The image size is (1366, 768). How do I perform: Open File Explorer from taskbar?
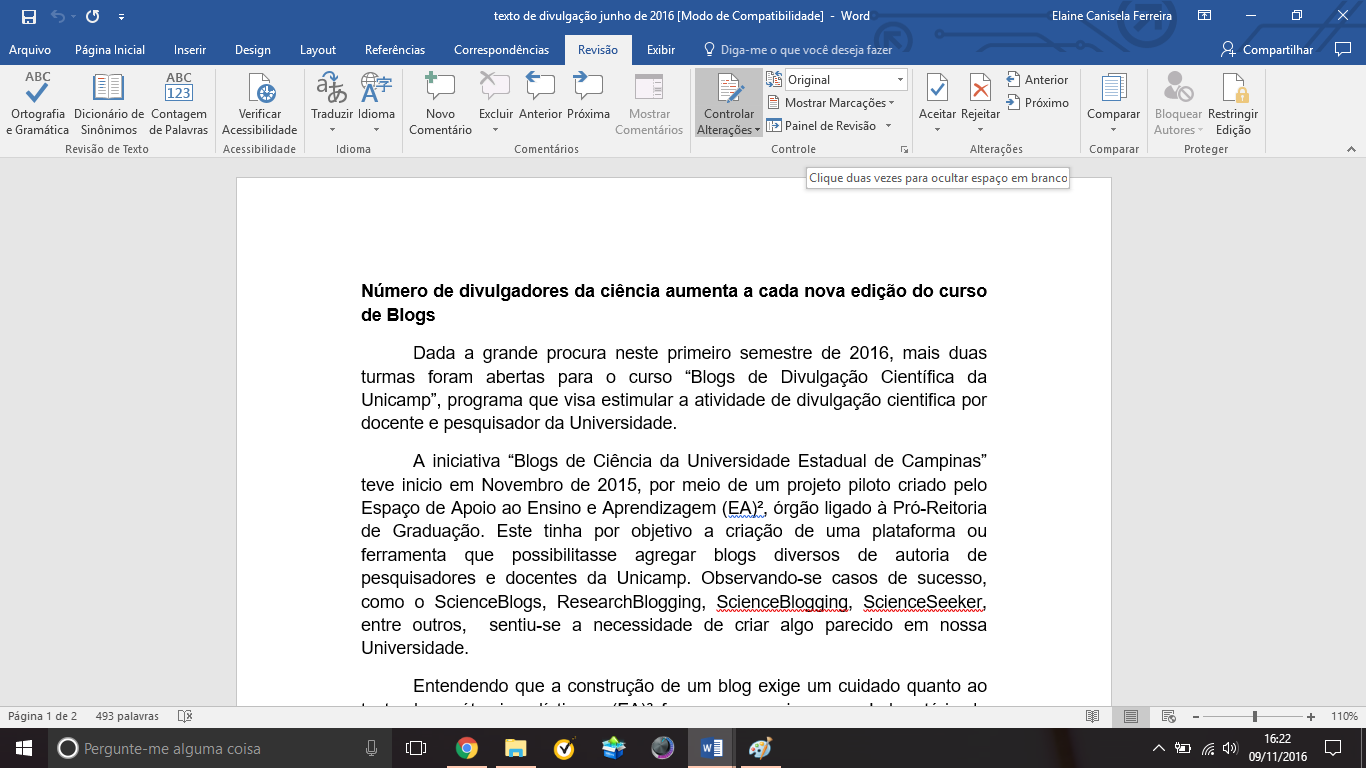515,748
